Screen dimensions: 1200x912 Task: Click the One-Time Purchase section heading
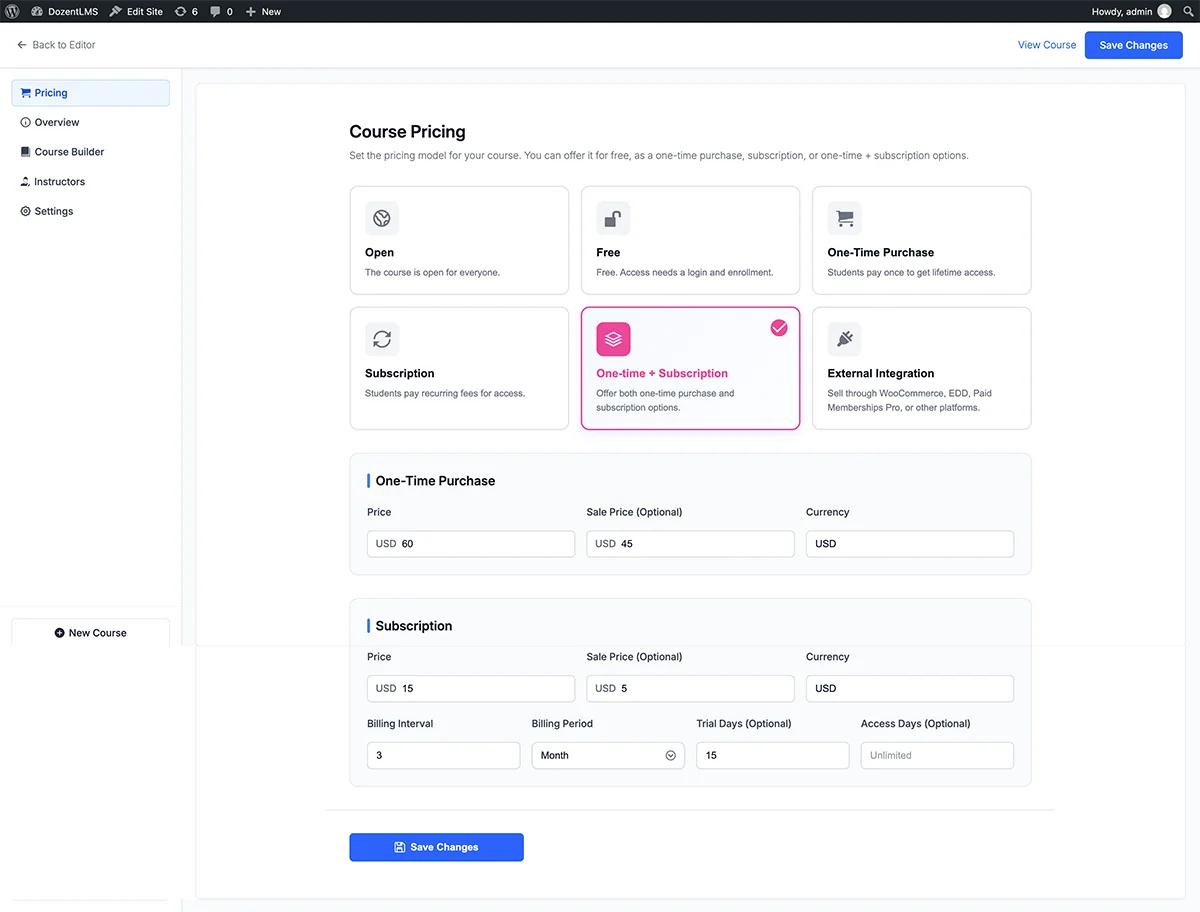pos(435,481)
